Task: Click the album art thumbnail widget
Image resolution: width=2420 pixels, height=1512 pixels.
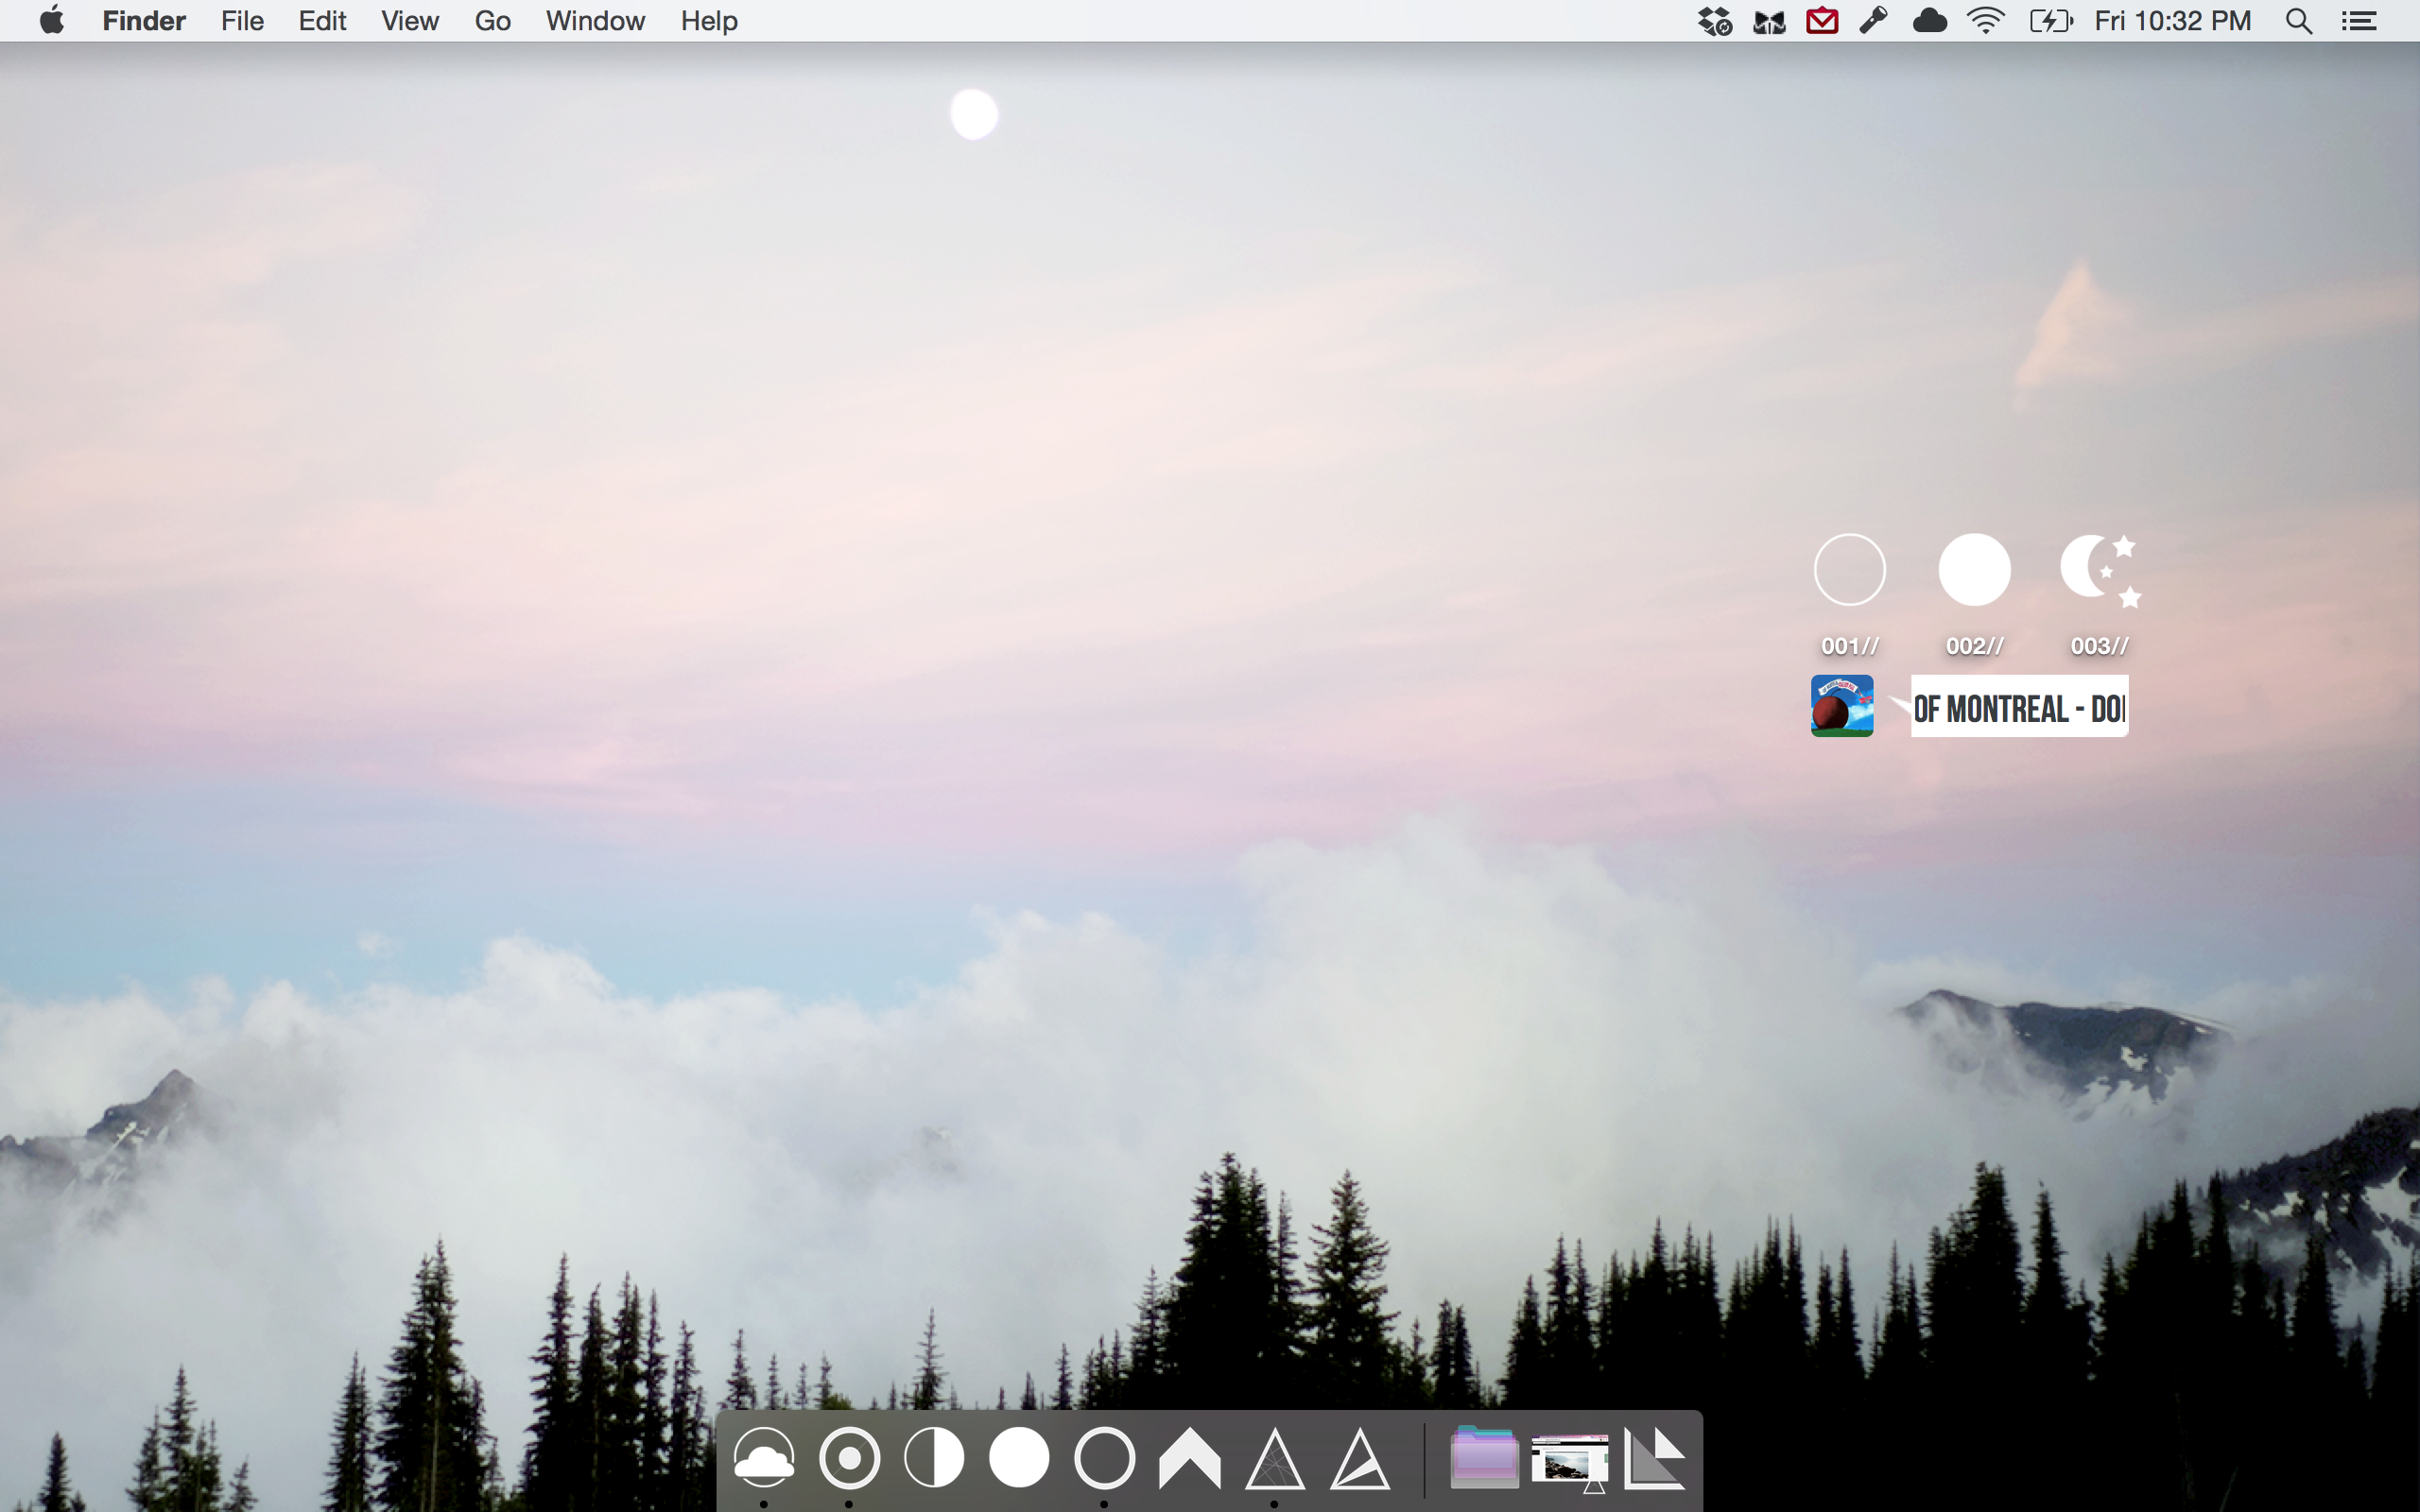Action: tap(1841, 706)
